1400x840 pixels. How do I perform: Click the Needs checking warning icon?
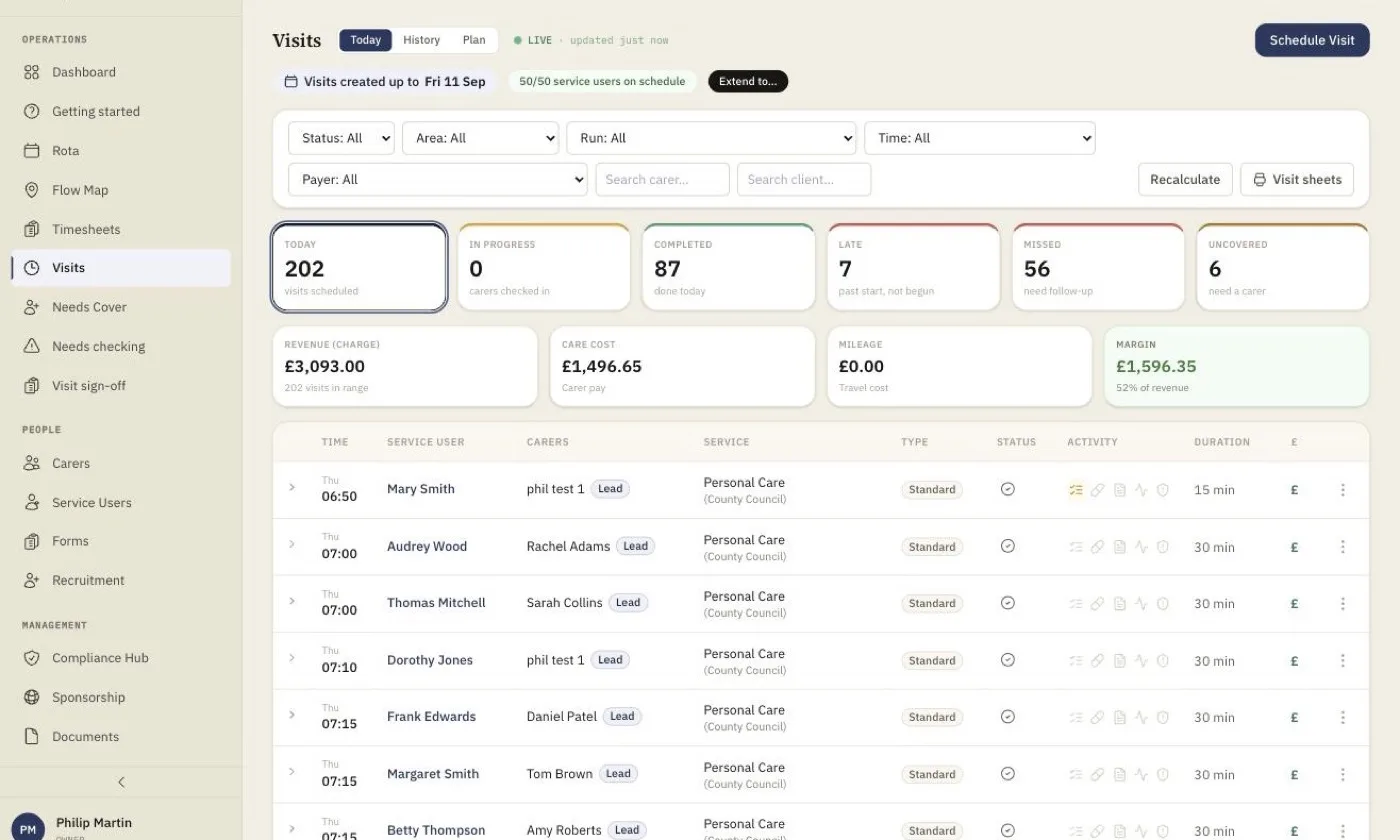tap(32, 346)
